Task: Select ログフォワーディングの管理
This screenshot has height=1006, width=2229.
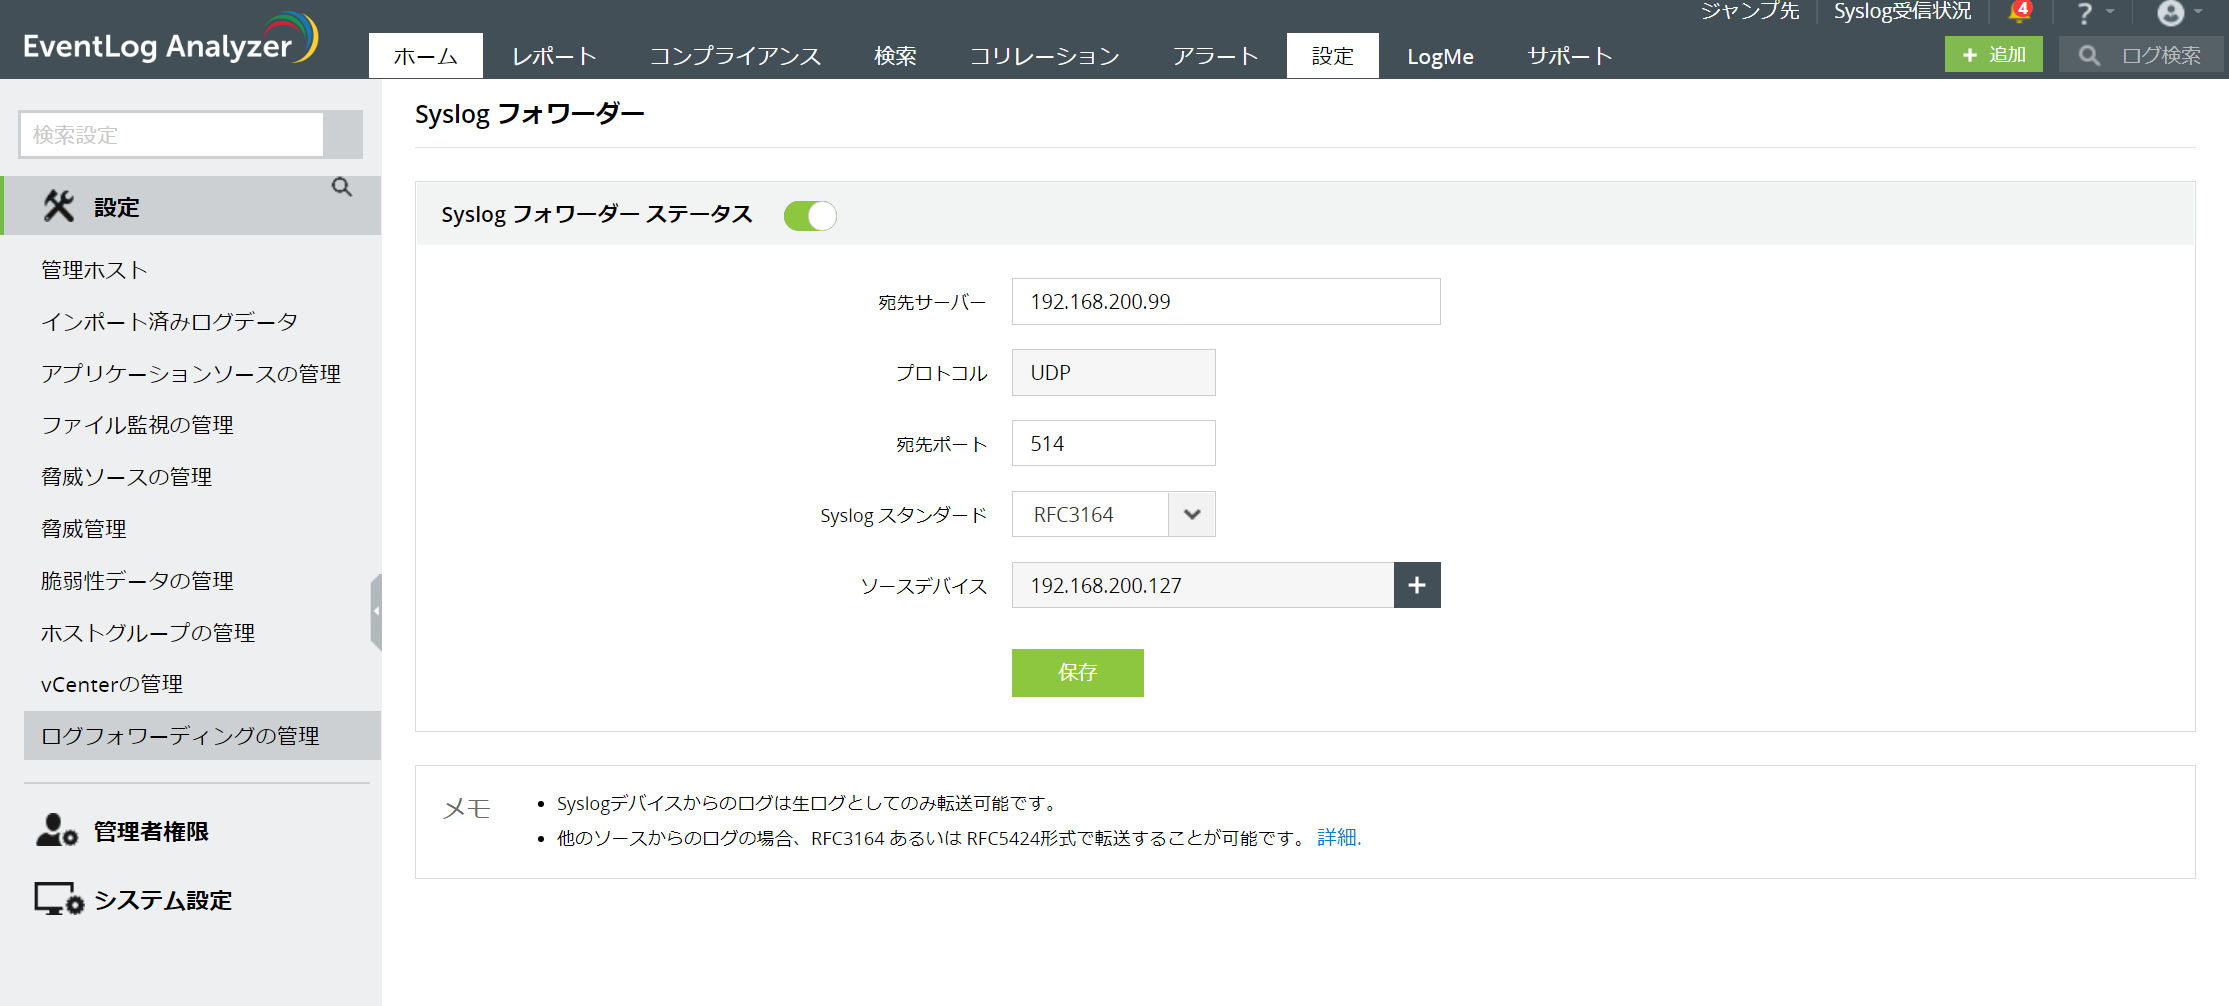Action: 202,736
